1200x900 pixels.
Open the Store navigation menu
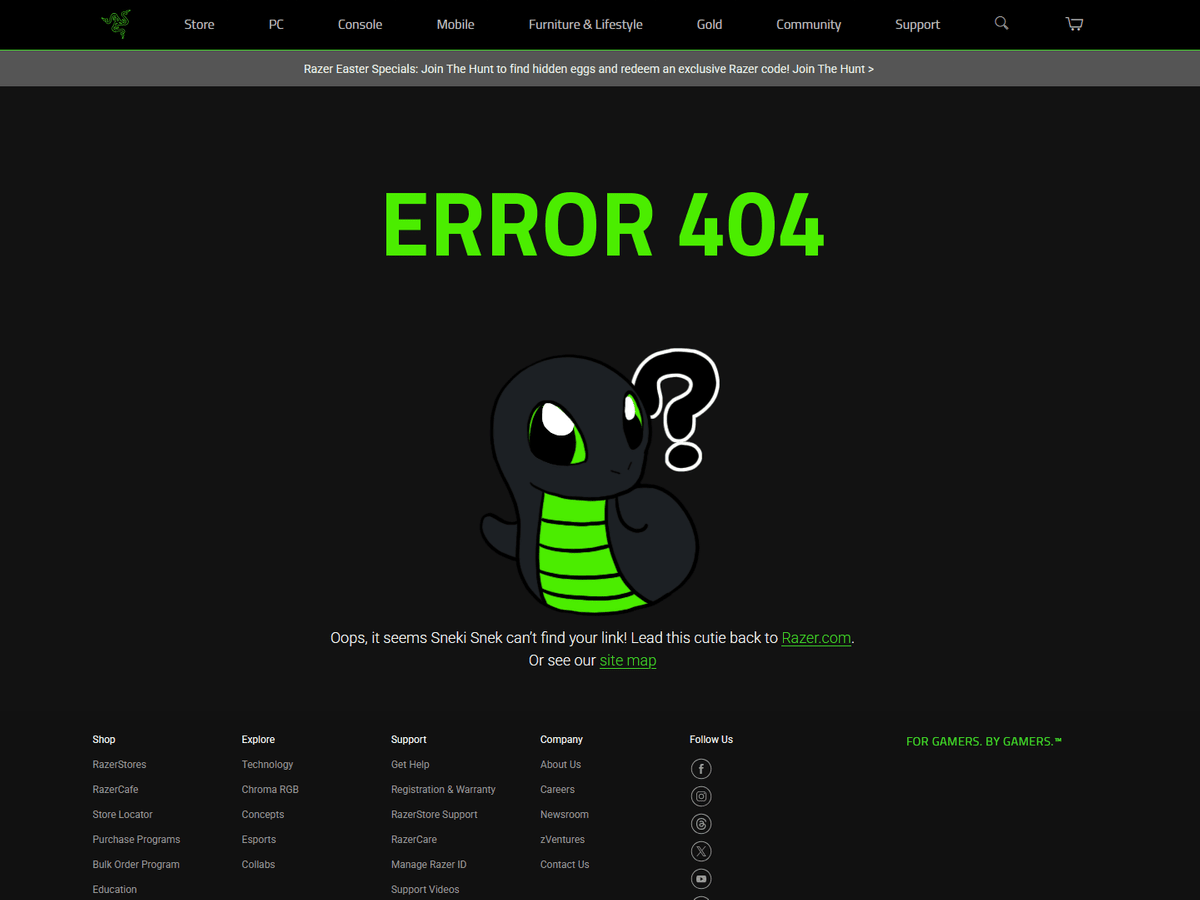pyautogui.click(x=199, y=24)
